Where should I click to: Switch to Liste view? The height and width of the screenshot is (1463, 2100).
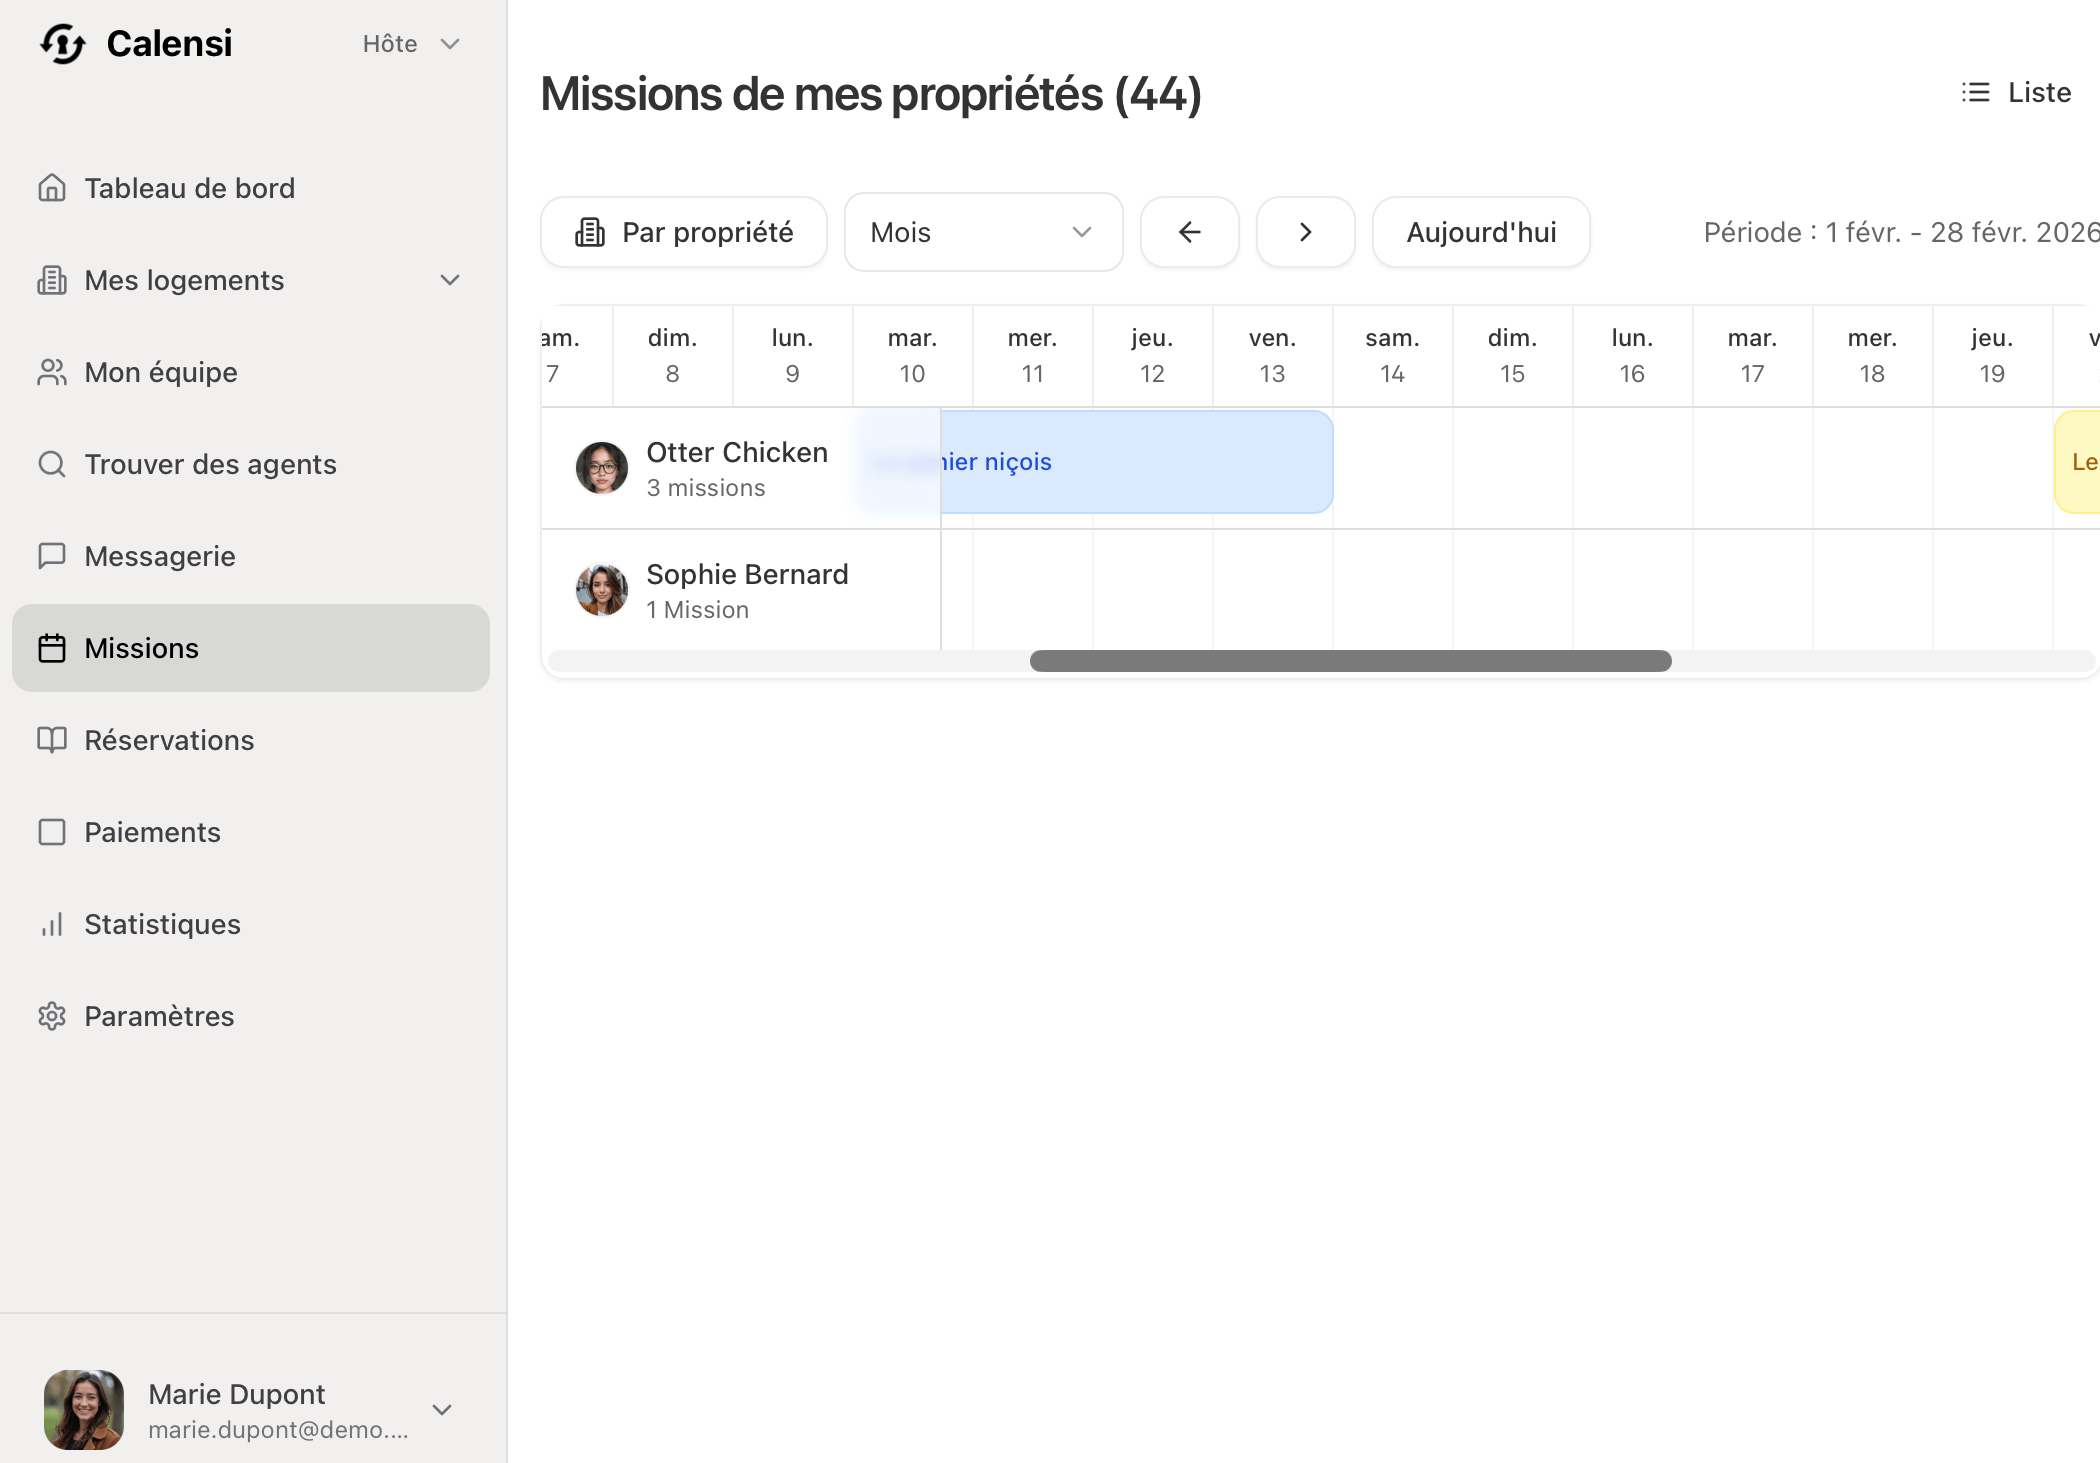pos(2016,92)
